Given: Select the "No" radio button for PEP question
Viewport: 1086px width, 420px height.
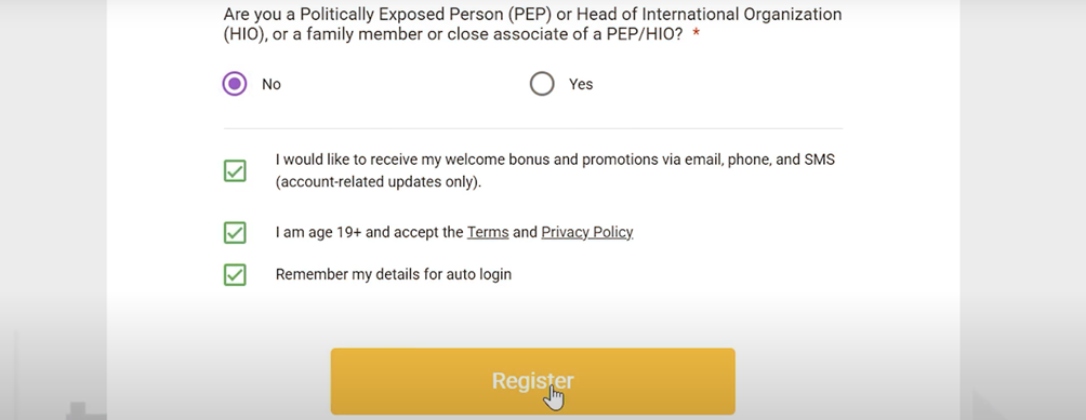Looking at the screenshot, I should (235, 84).
